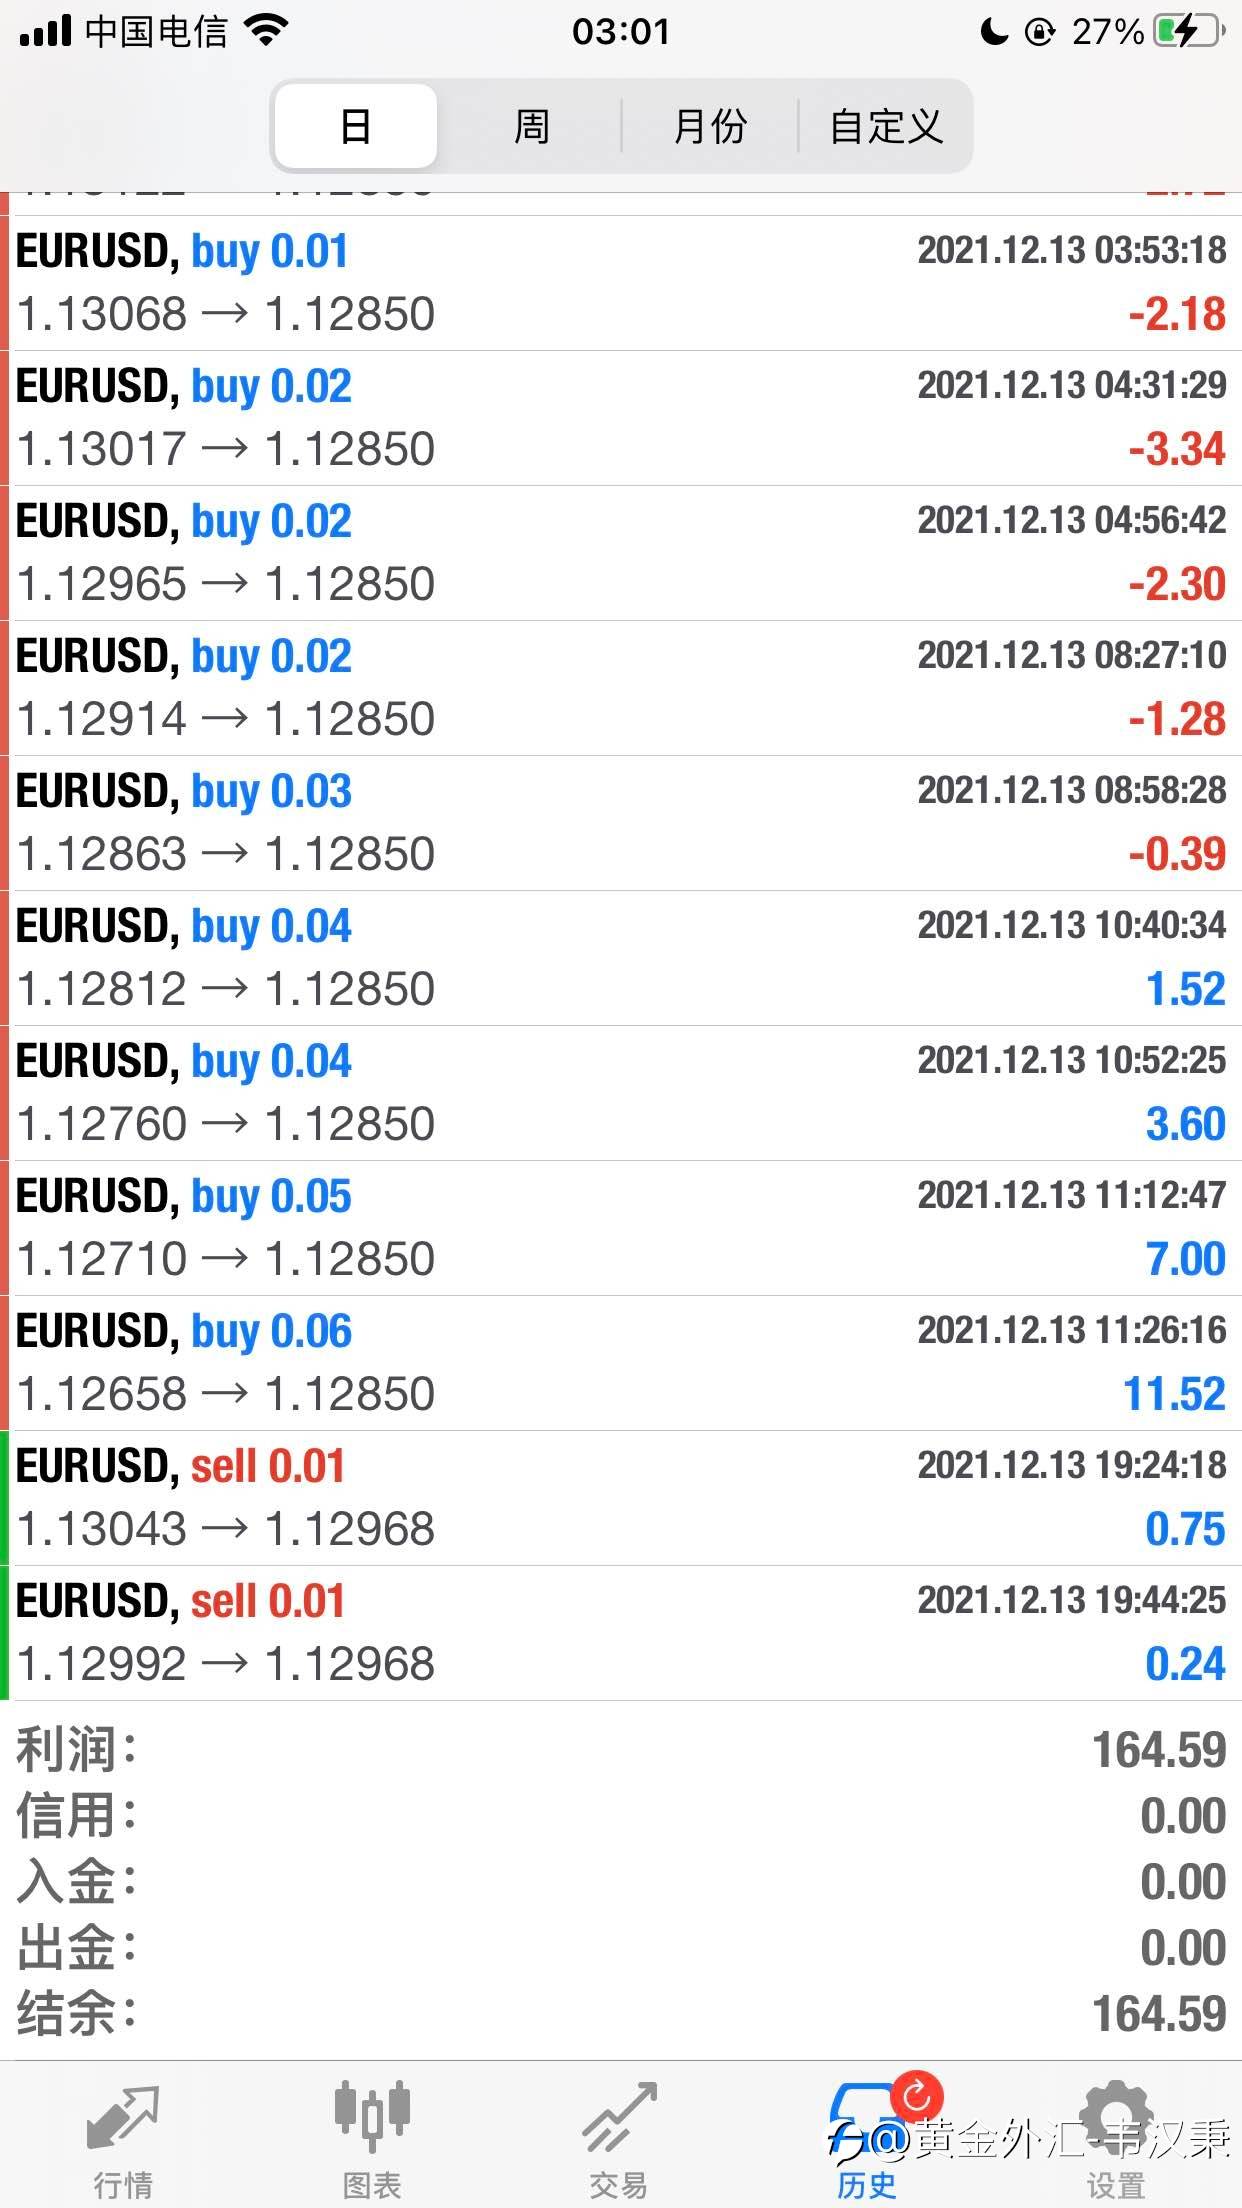Select the trade with loss -3.34
Viewport: 1242px width, 2208px height.
click(621, 418)
